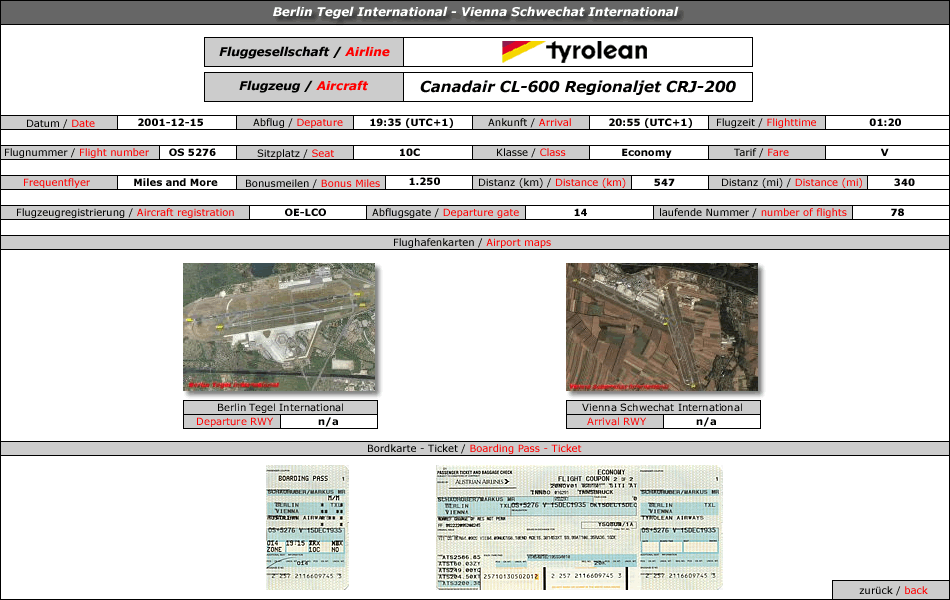Click the Berlin Tegel - Vienna Schwechat page title

(x=475, y=12)
